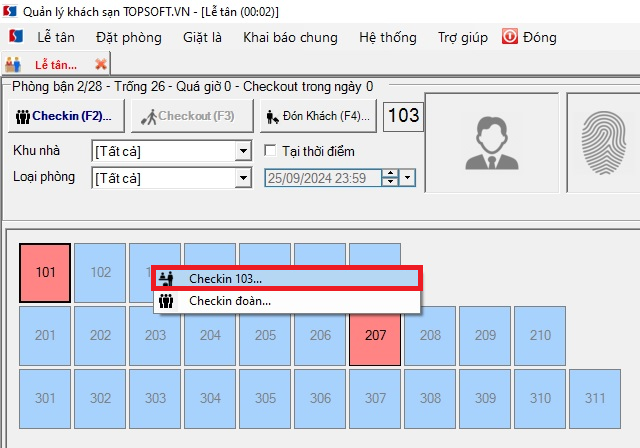Select room 308 tile

pos(430,399)
